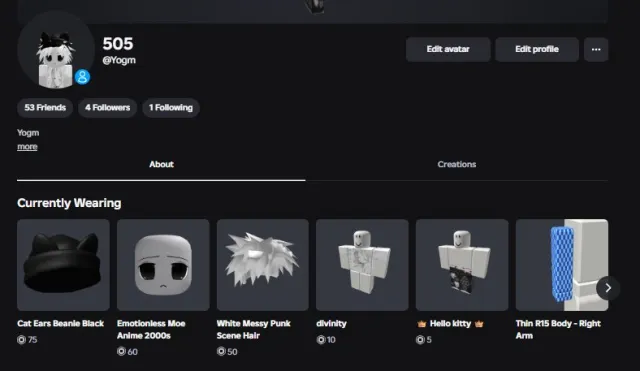Expand the bio with the more link
Image resolution: width=640 pixels, height=371 pixels.
(27, 147)
